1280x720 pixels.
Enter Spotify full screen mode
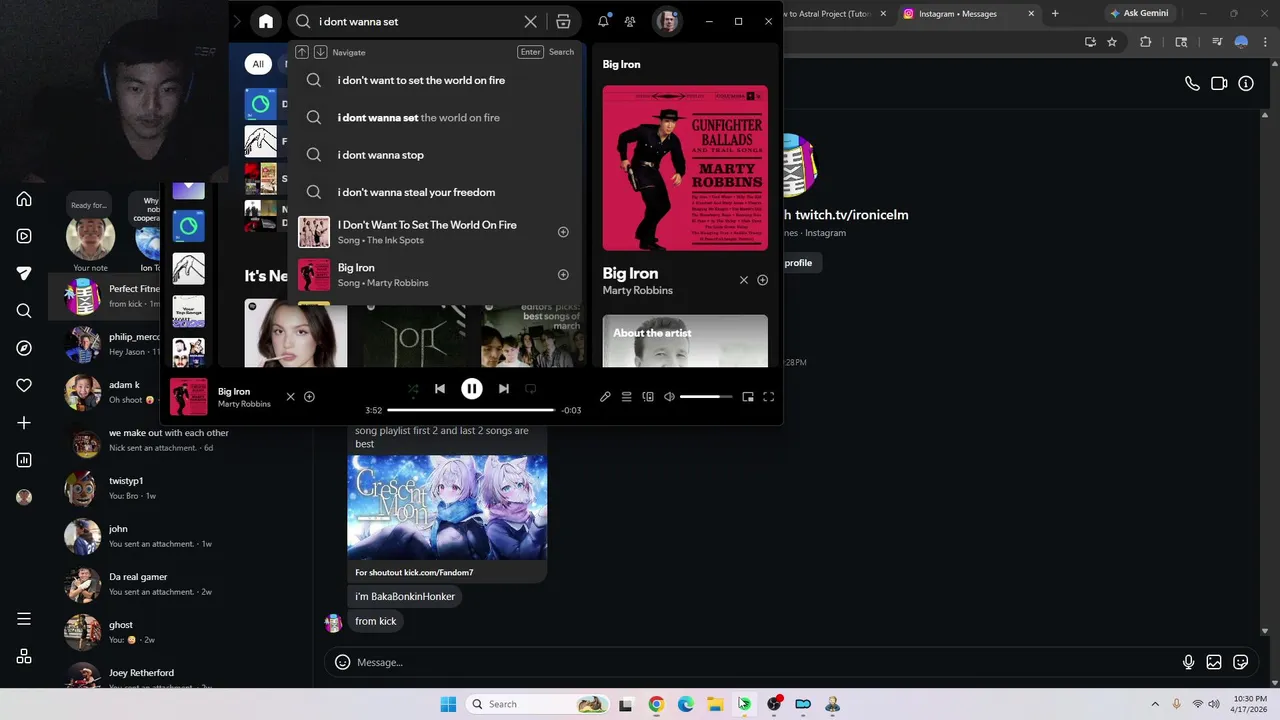(x=768, y=397)
